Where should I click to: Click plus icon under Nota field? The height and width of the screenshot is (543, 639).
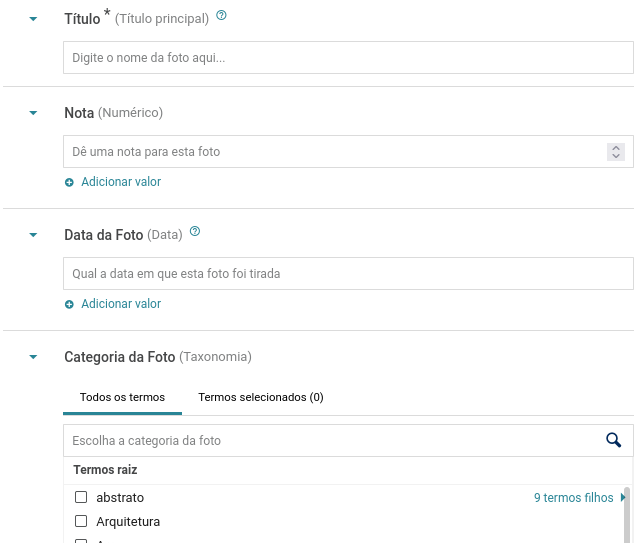click(69, 182)
